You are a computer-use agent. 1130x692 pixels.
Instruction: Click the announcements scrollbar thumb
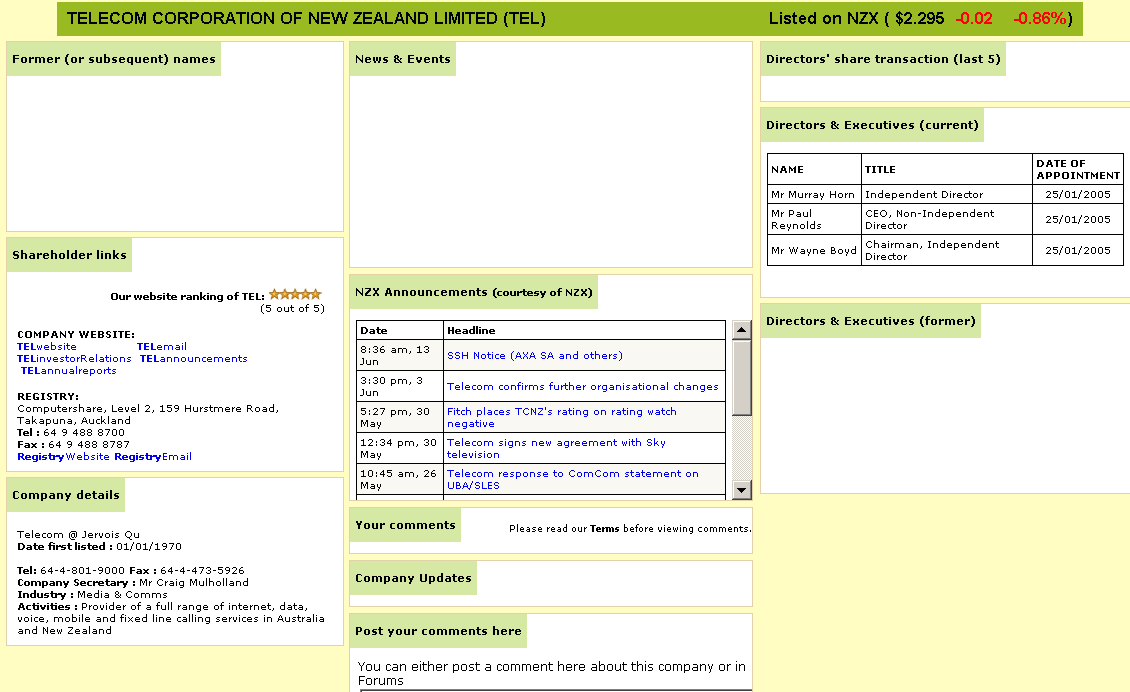tap(742, 378)
